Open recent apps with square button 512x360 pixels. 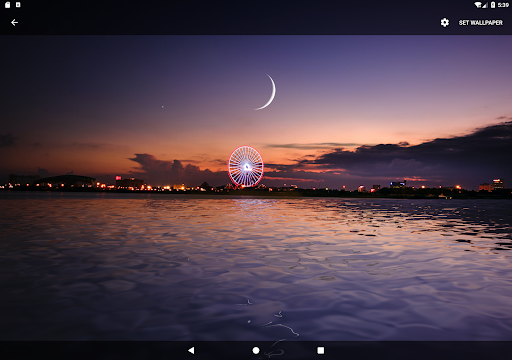tap(321, 350)
